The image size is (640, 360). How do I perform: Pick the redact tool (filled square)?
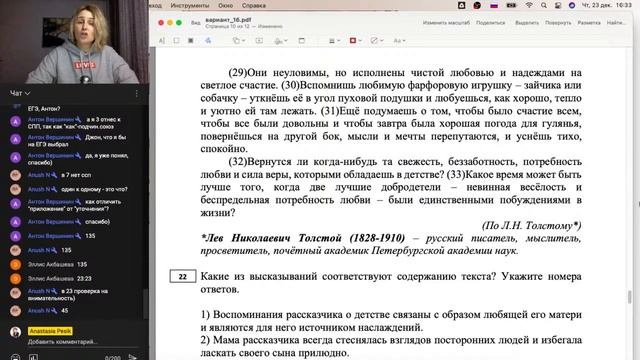coord(191,40)
